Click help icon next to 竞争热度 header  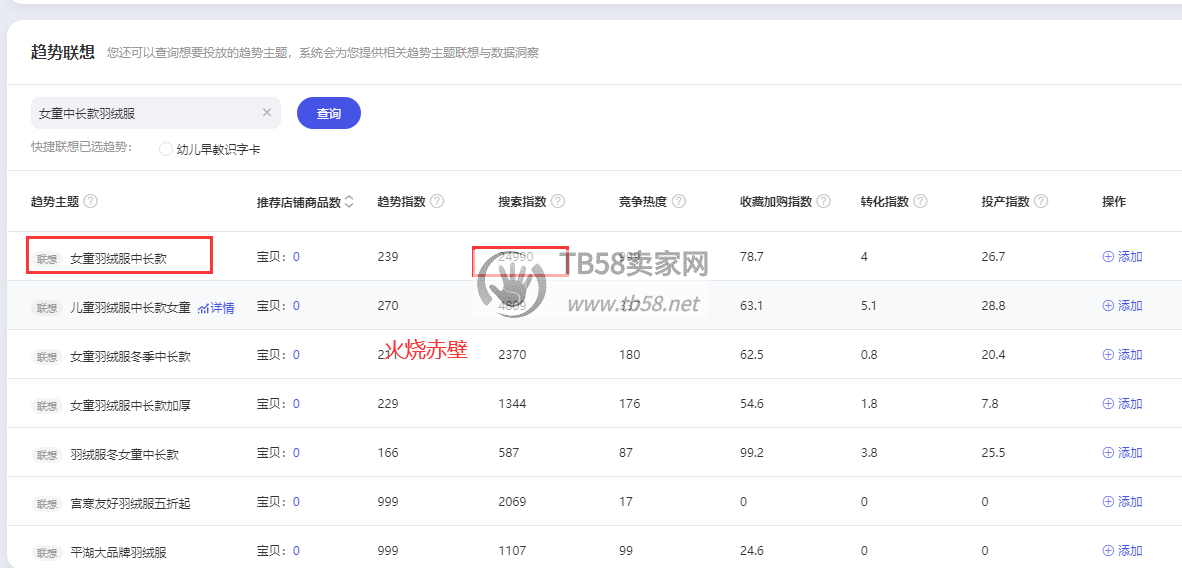click(678, 201)
